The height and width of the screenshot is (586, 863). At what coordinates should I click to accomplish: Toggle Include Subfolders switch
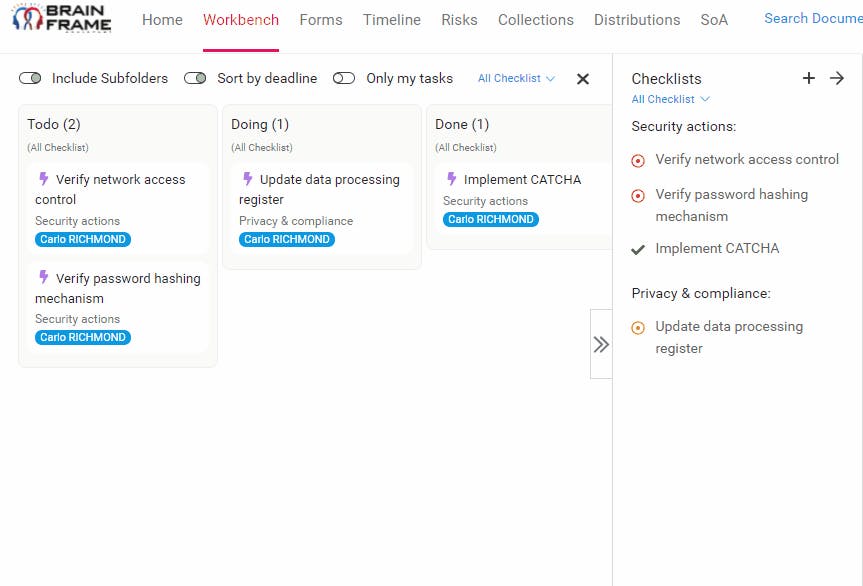[30, 78]
